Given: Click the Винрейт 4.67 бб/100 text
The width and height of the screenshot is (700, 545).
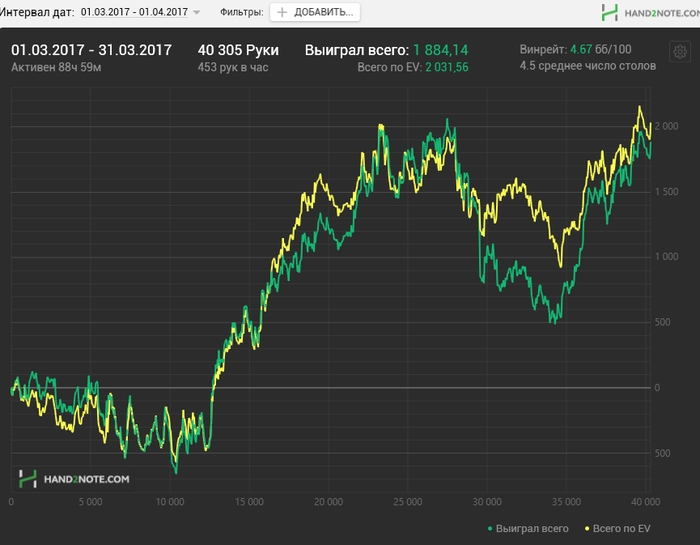Looking at the screenshot, I should point(575,49).
